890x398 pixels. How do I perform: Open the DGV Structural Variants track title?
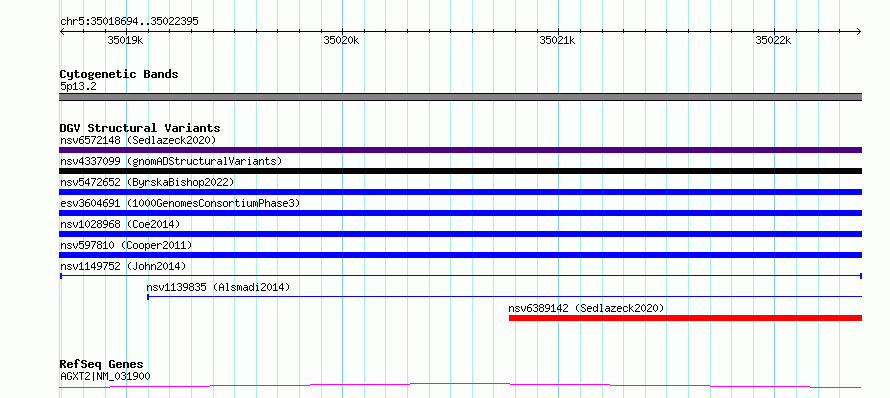tap(140, 128)
